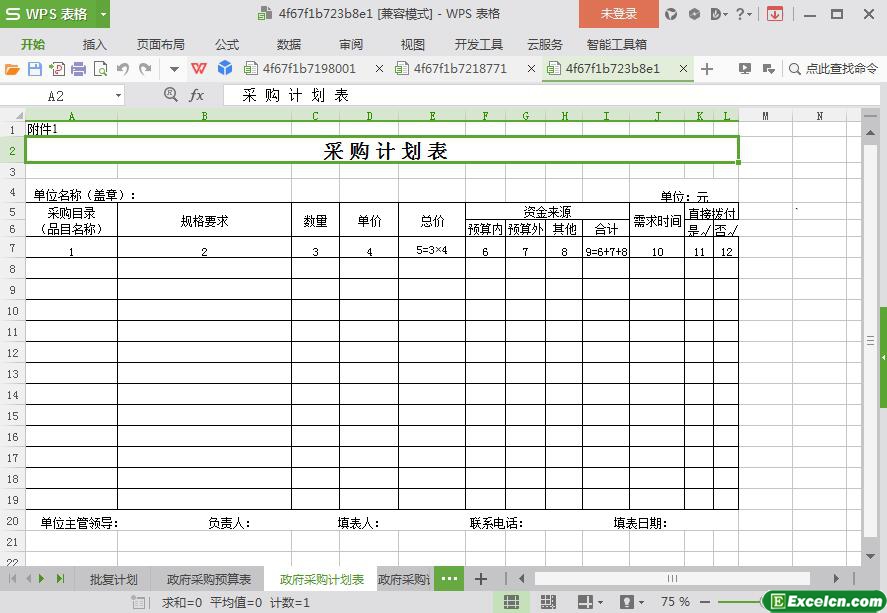Switch to document tab 4f67f1b7198001

[x=309, y=69]
